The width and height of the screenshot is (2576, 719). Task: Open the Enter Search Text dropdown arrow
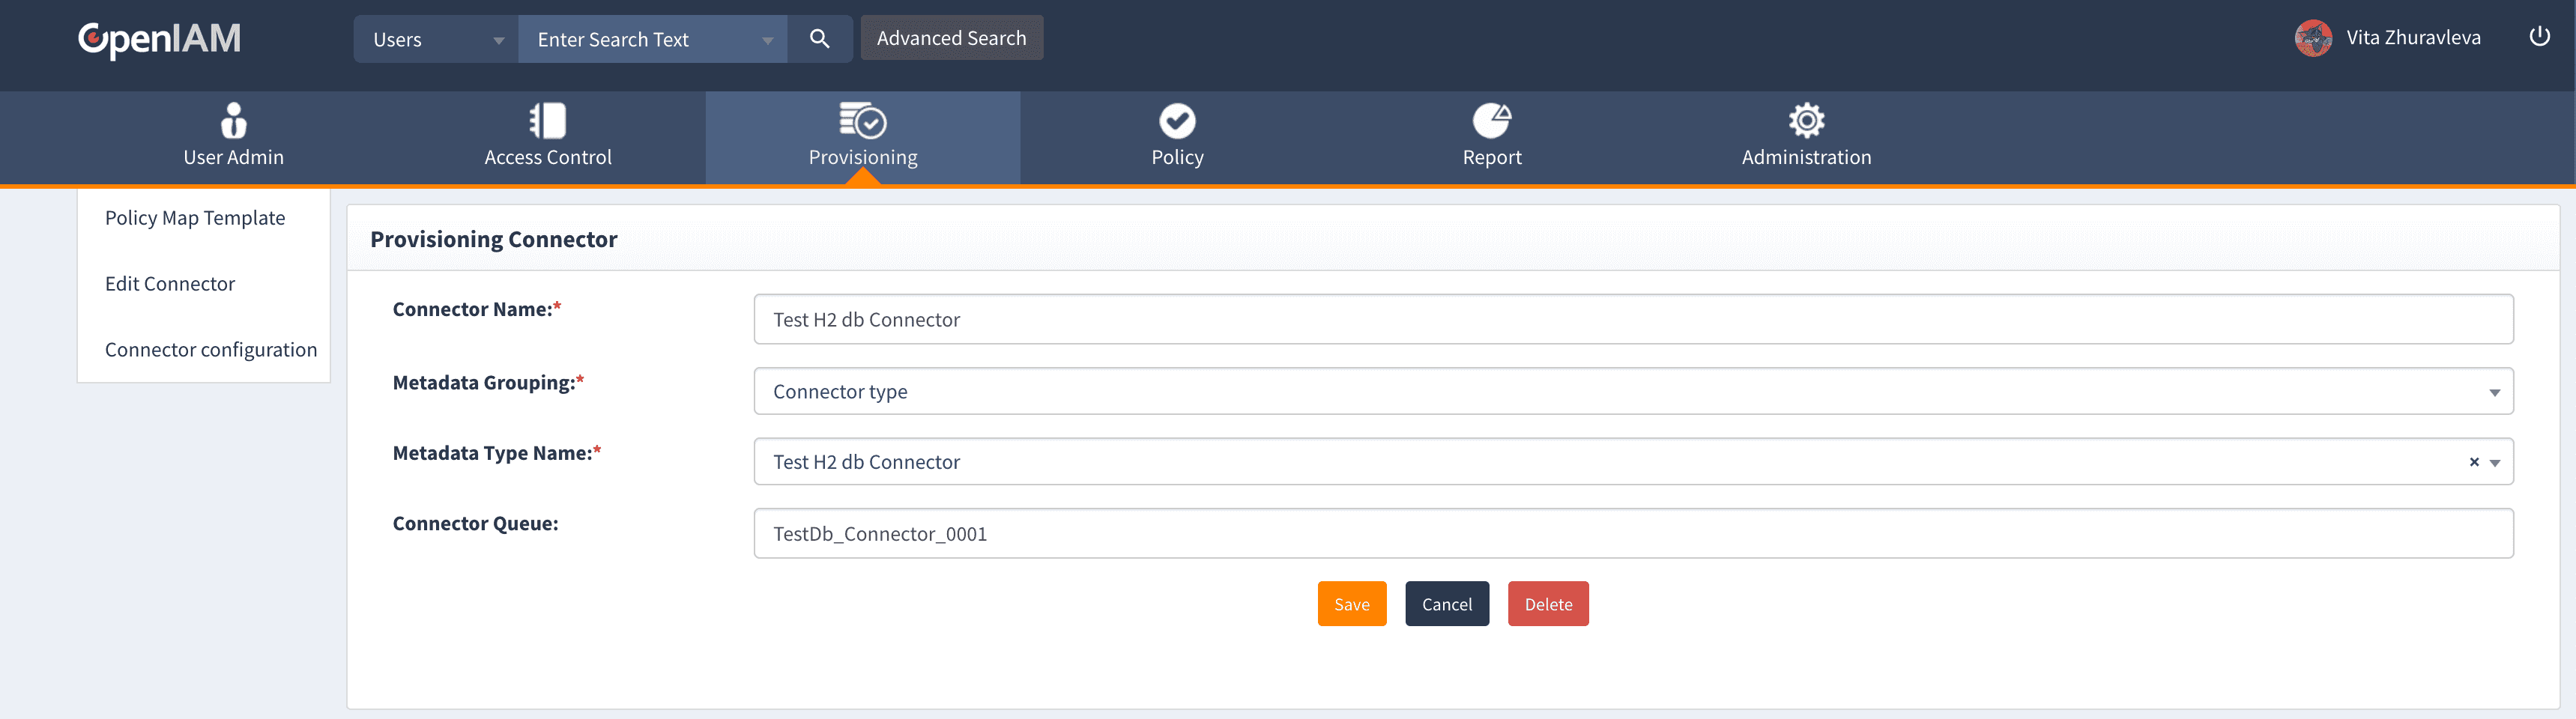(x=767, y=41)
